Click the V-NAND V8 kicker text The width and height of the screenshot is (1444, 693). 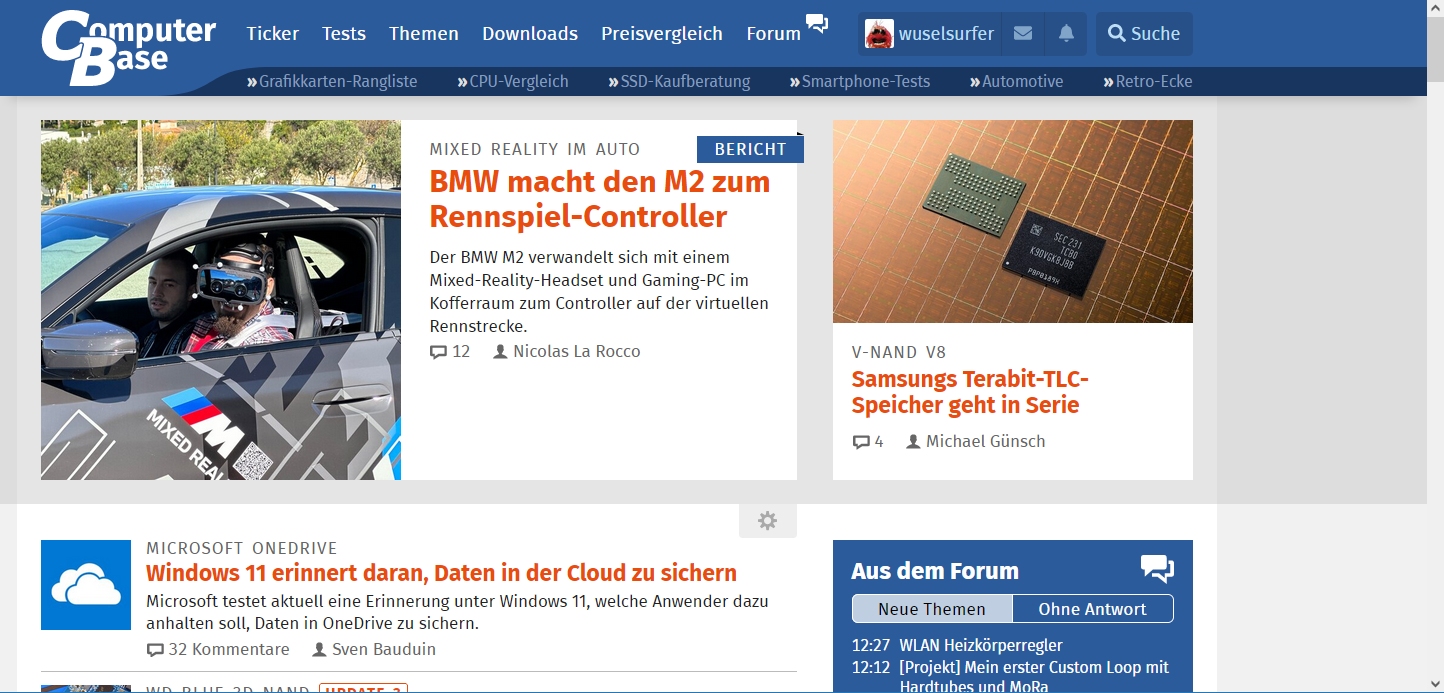[x=899, y=352]
